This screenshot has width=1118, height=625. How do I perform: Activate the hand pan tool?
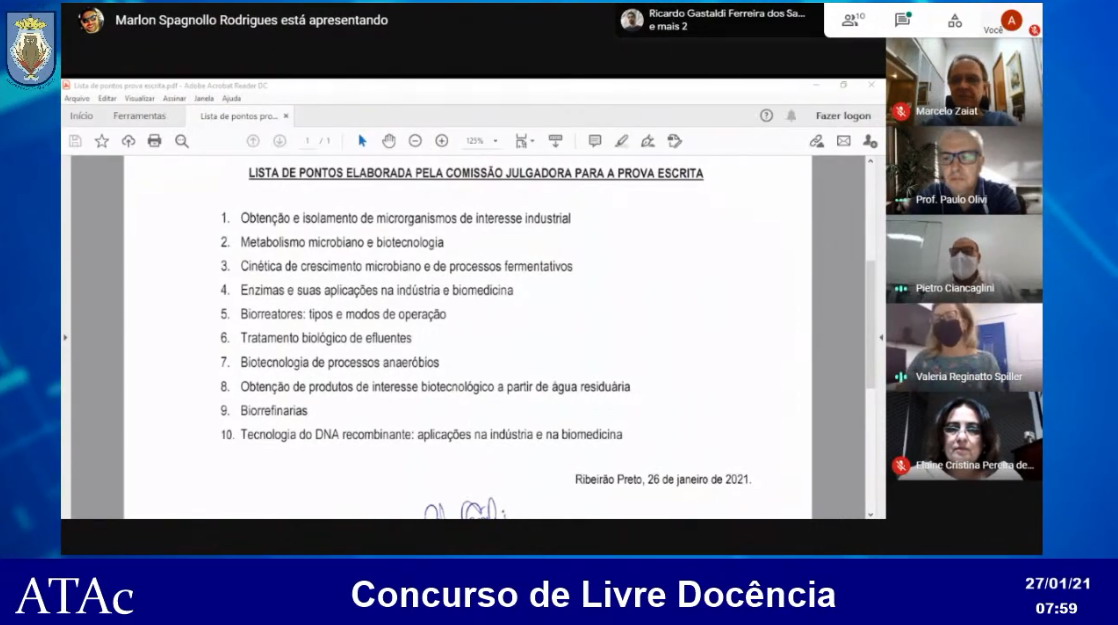[389, 141]
